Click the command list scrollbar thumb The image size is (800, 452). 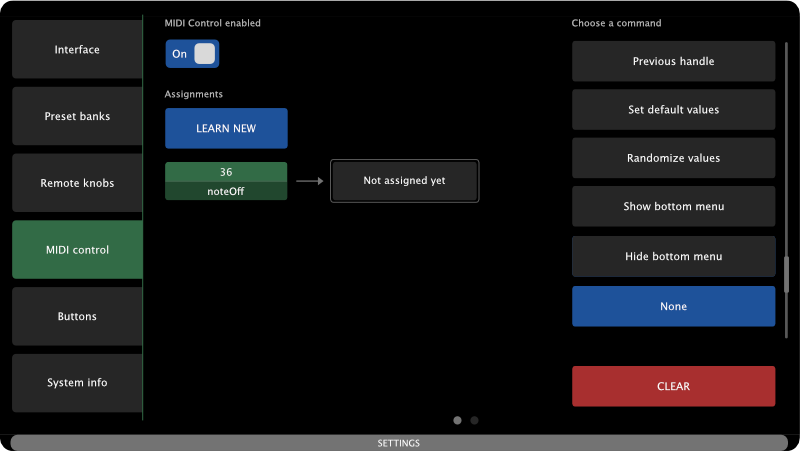pyautogui.click(x=786, y=274)
